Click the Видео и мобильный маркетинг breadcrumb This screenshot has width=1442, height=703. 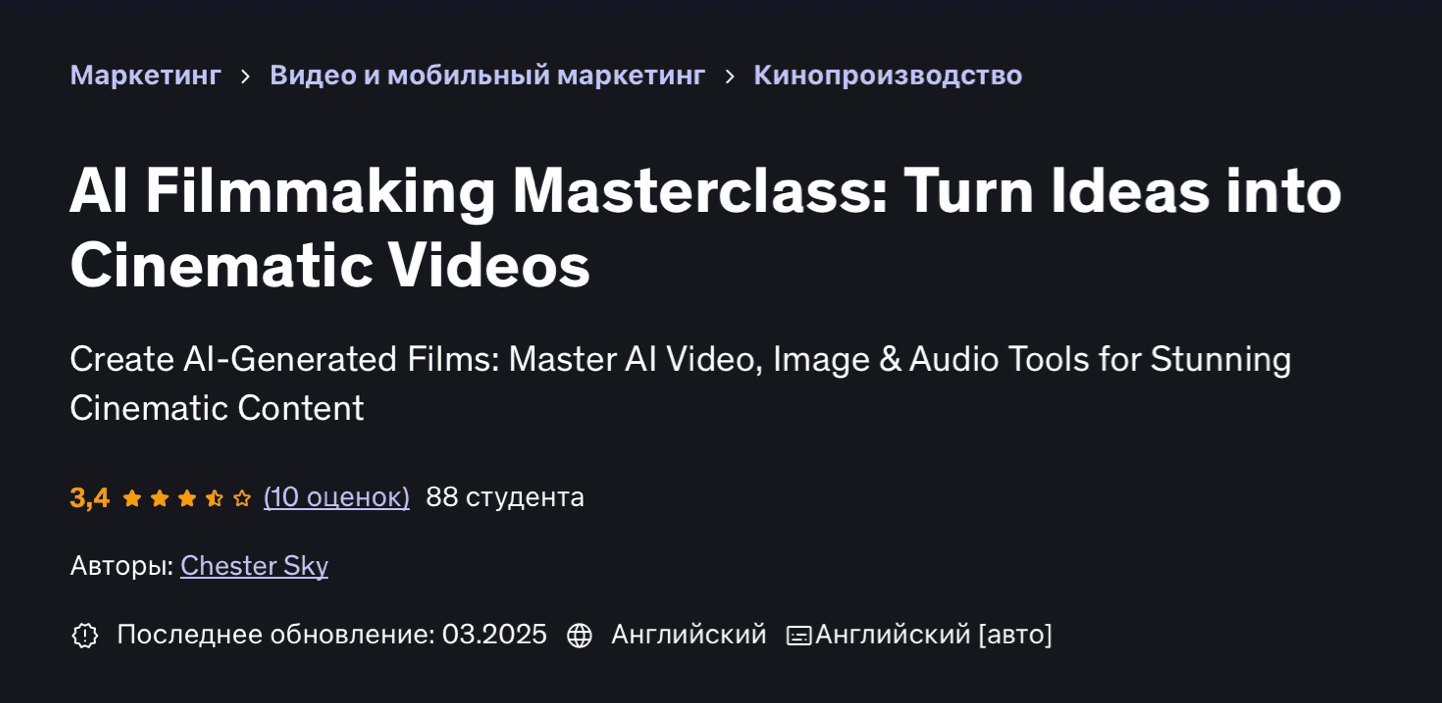[x=487, y=75]
